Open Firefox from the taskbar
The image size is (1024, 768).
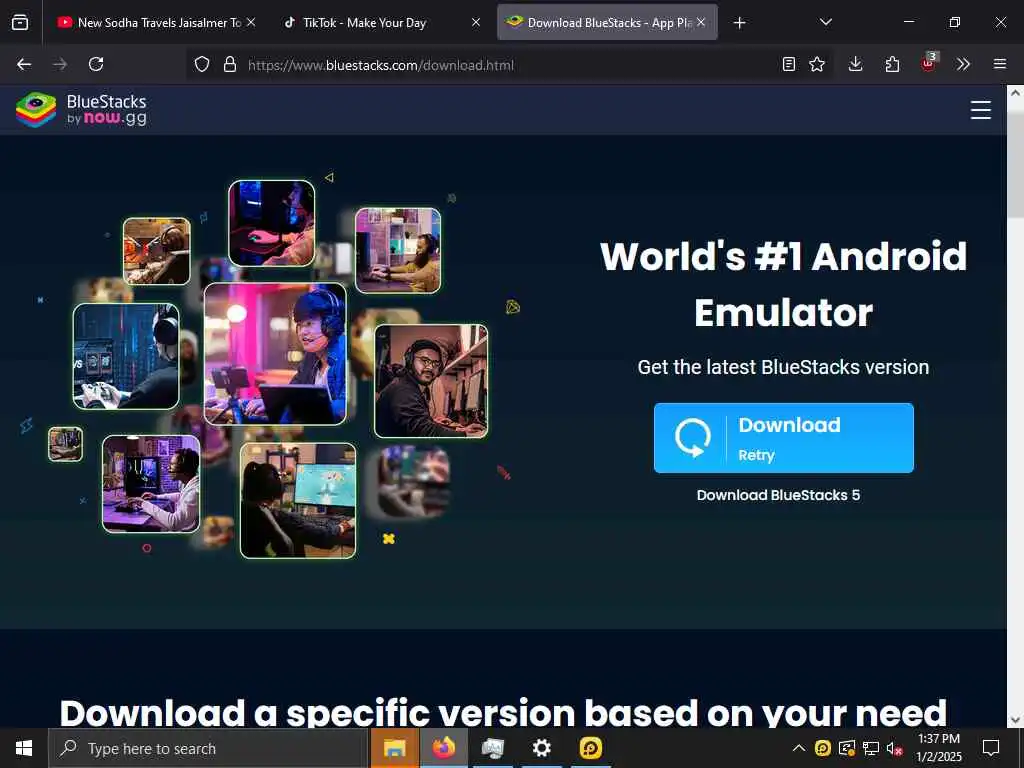[443, 748]
